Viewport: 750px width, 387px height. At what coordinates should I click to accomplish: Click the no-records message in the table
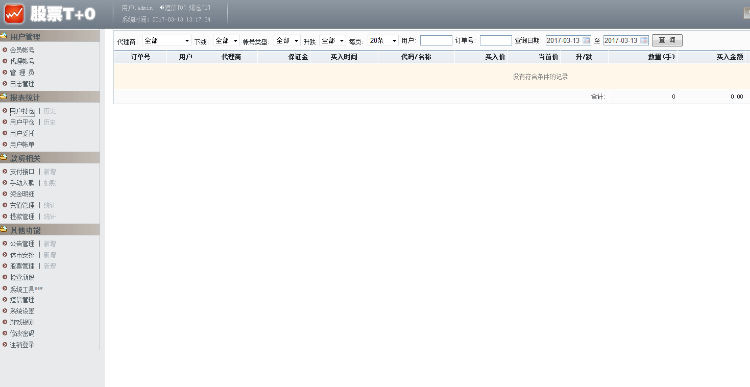pos(540,77)
